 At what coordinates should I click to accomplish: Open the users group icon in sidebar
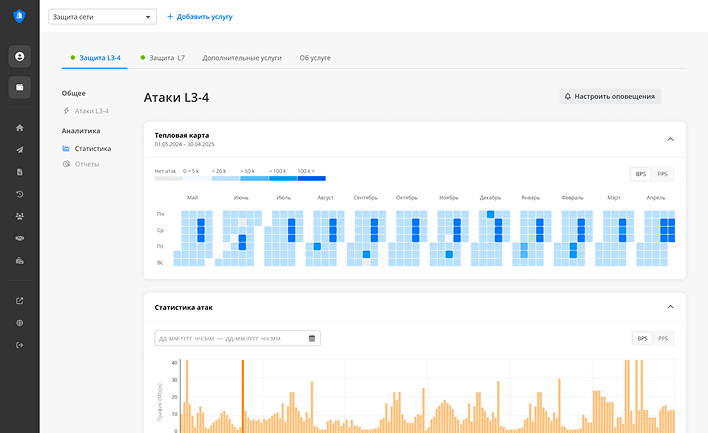coord(20,216)
